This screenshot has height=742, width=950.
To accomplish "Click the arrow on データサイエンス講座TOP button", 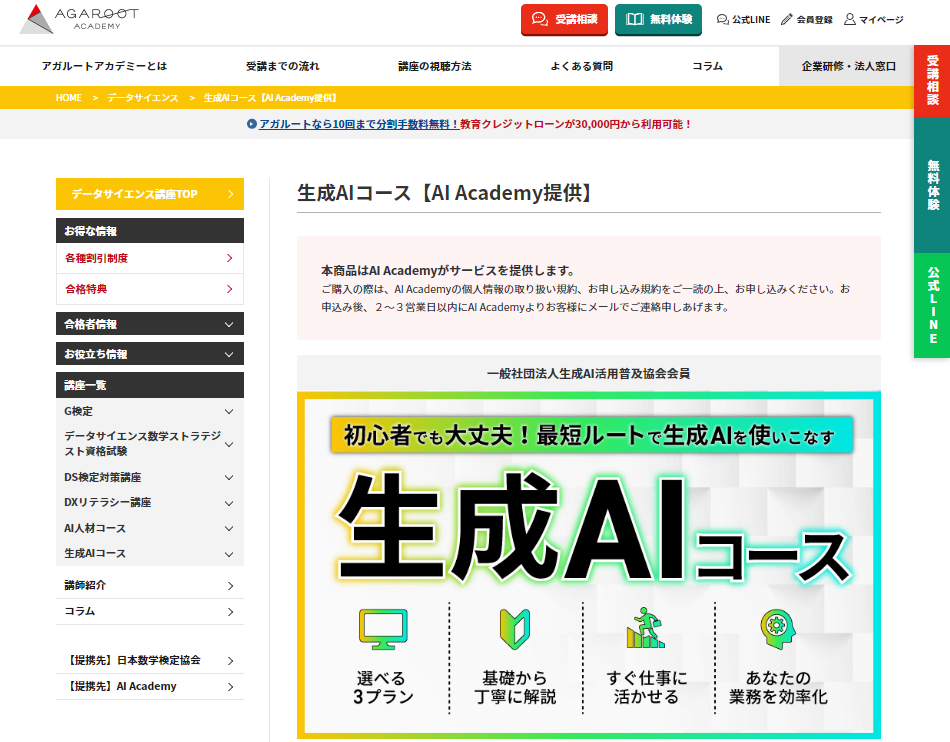I will (x=230, y=194).
